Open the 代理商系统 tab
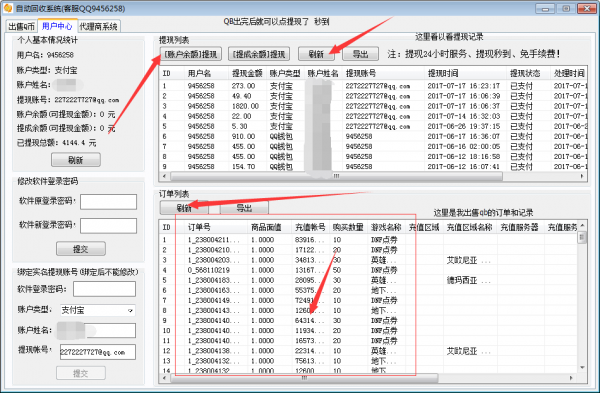The image size is (600, 393). [x=99, y=26]
